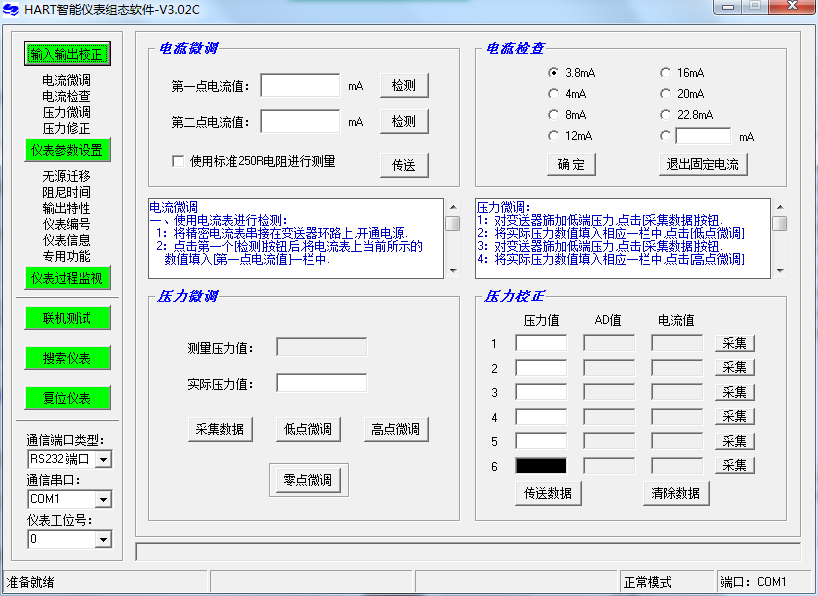Choose the 20mA current option

tap(666, 94)
